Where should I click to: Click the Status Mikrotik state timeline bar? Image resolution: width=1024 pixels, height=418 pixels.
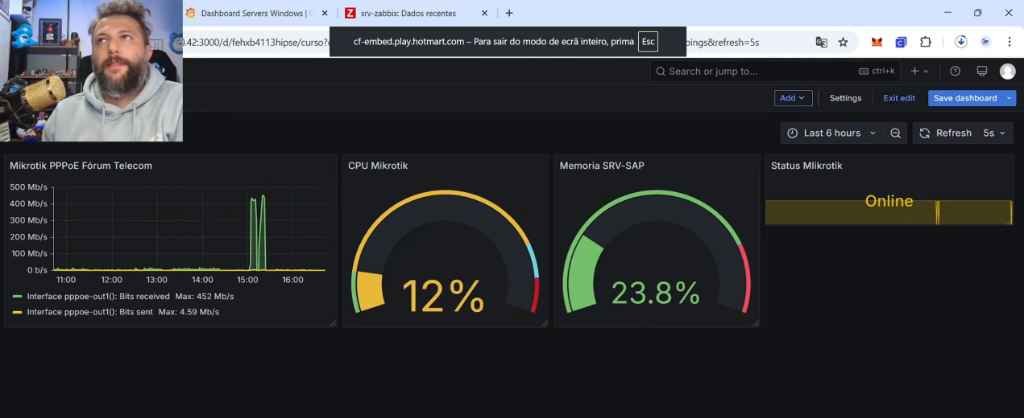[889, 213]
